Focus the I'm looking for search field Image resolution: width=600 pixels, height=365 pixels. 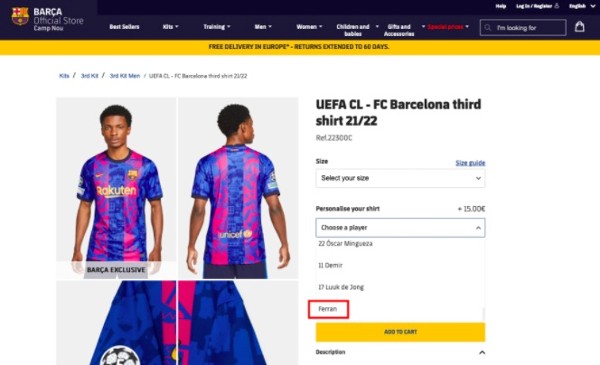523,28
